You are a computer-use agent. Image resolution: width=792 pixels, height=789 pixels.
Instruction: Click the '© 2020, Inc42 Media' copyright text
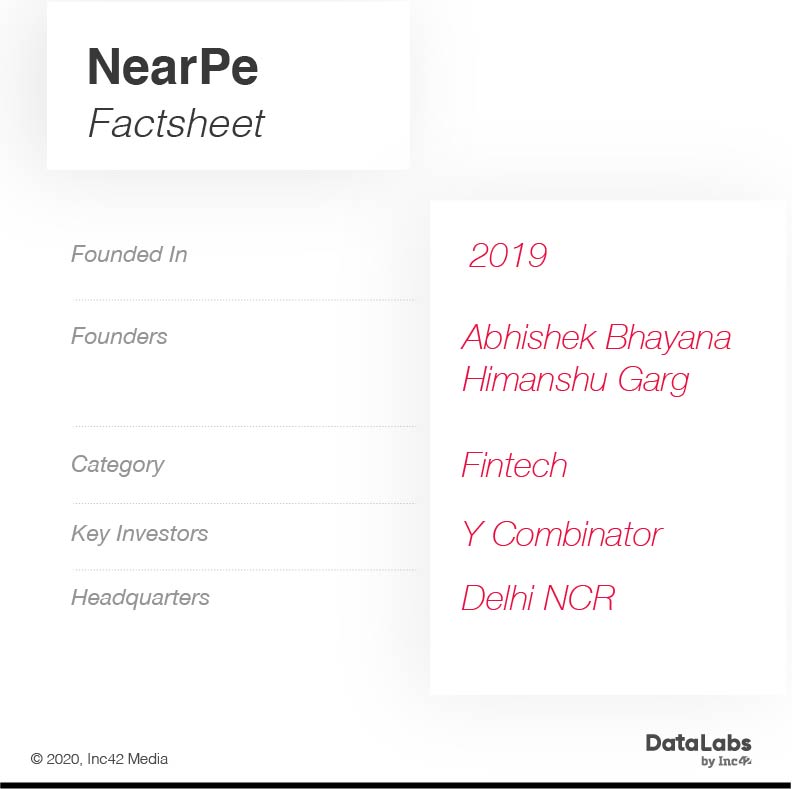pyautogui.click(x=99, y=759)
